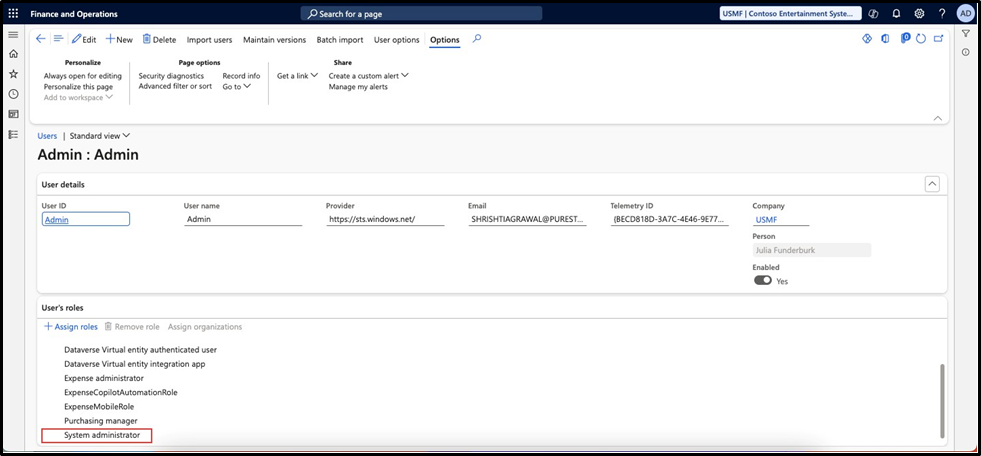Viewport: 981px width, 456px height.
Task: Open Recent clock icon in sidebar
Action: 13,94
